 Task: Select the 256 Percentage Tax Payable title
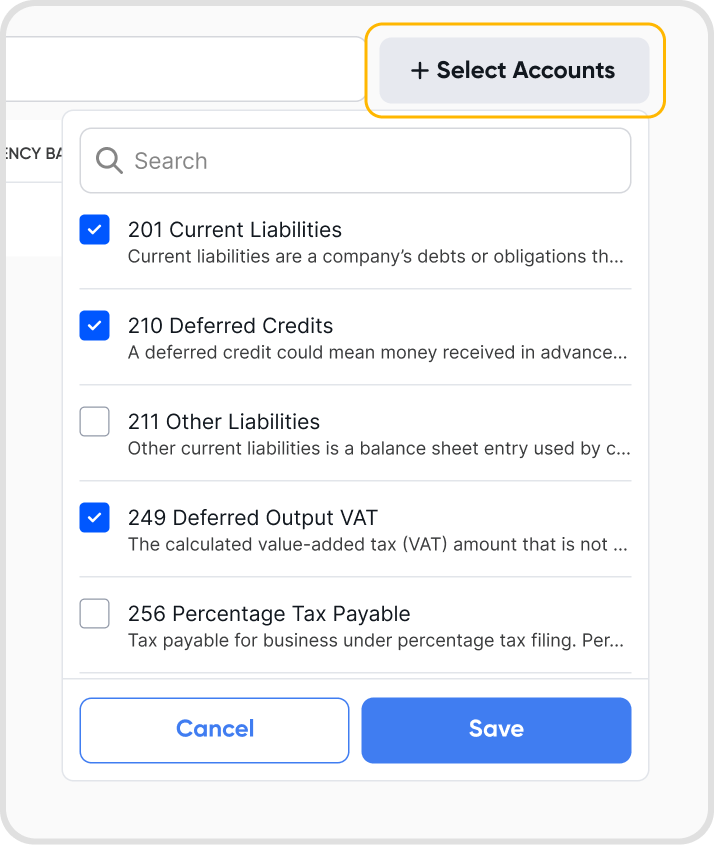pyautogui.click(x=269, y=613)
